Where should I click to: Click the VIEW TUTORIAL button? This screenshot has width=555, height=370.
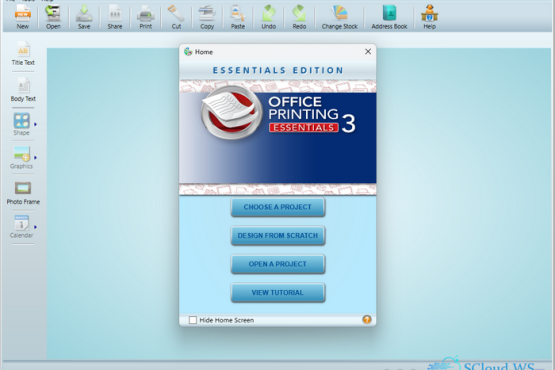pyautogui.click(x=278, y=293)
